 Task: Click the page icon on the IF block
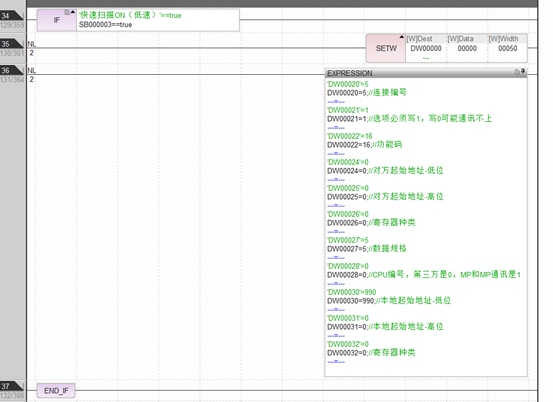[x=67, y=12]
